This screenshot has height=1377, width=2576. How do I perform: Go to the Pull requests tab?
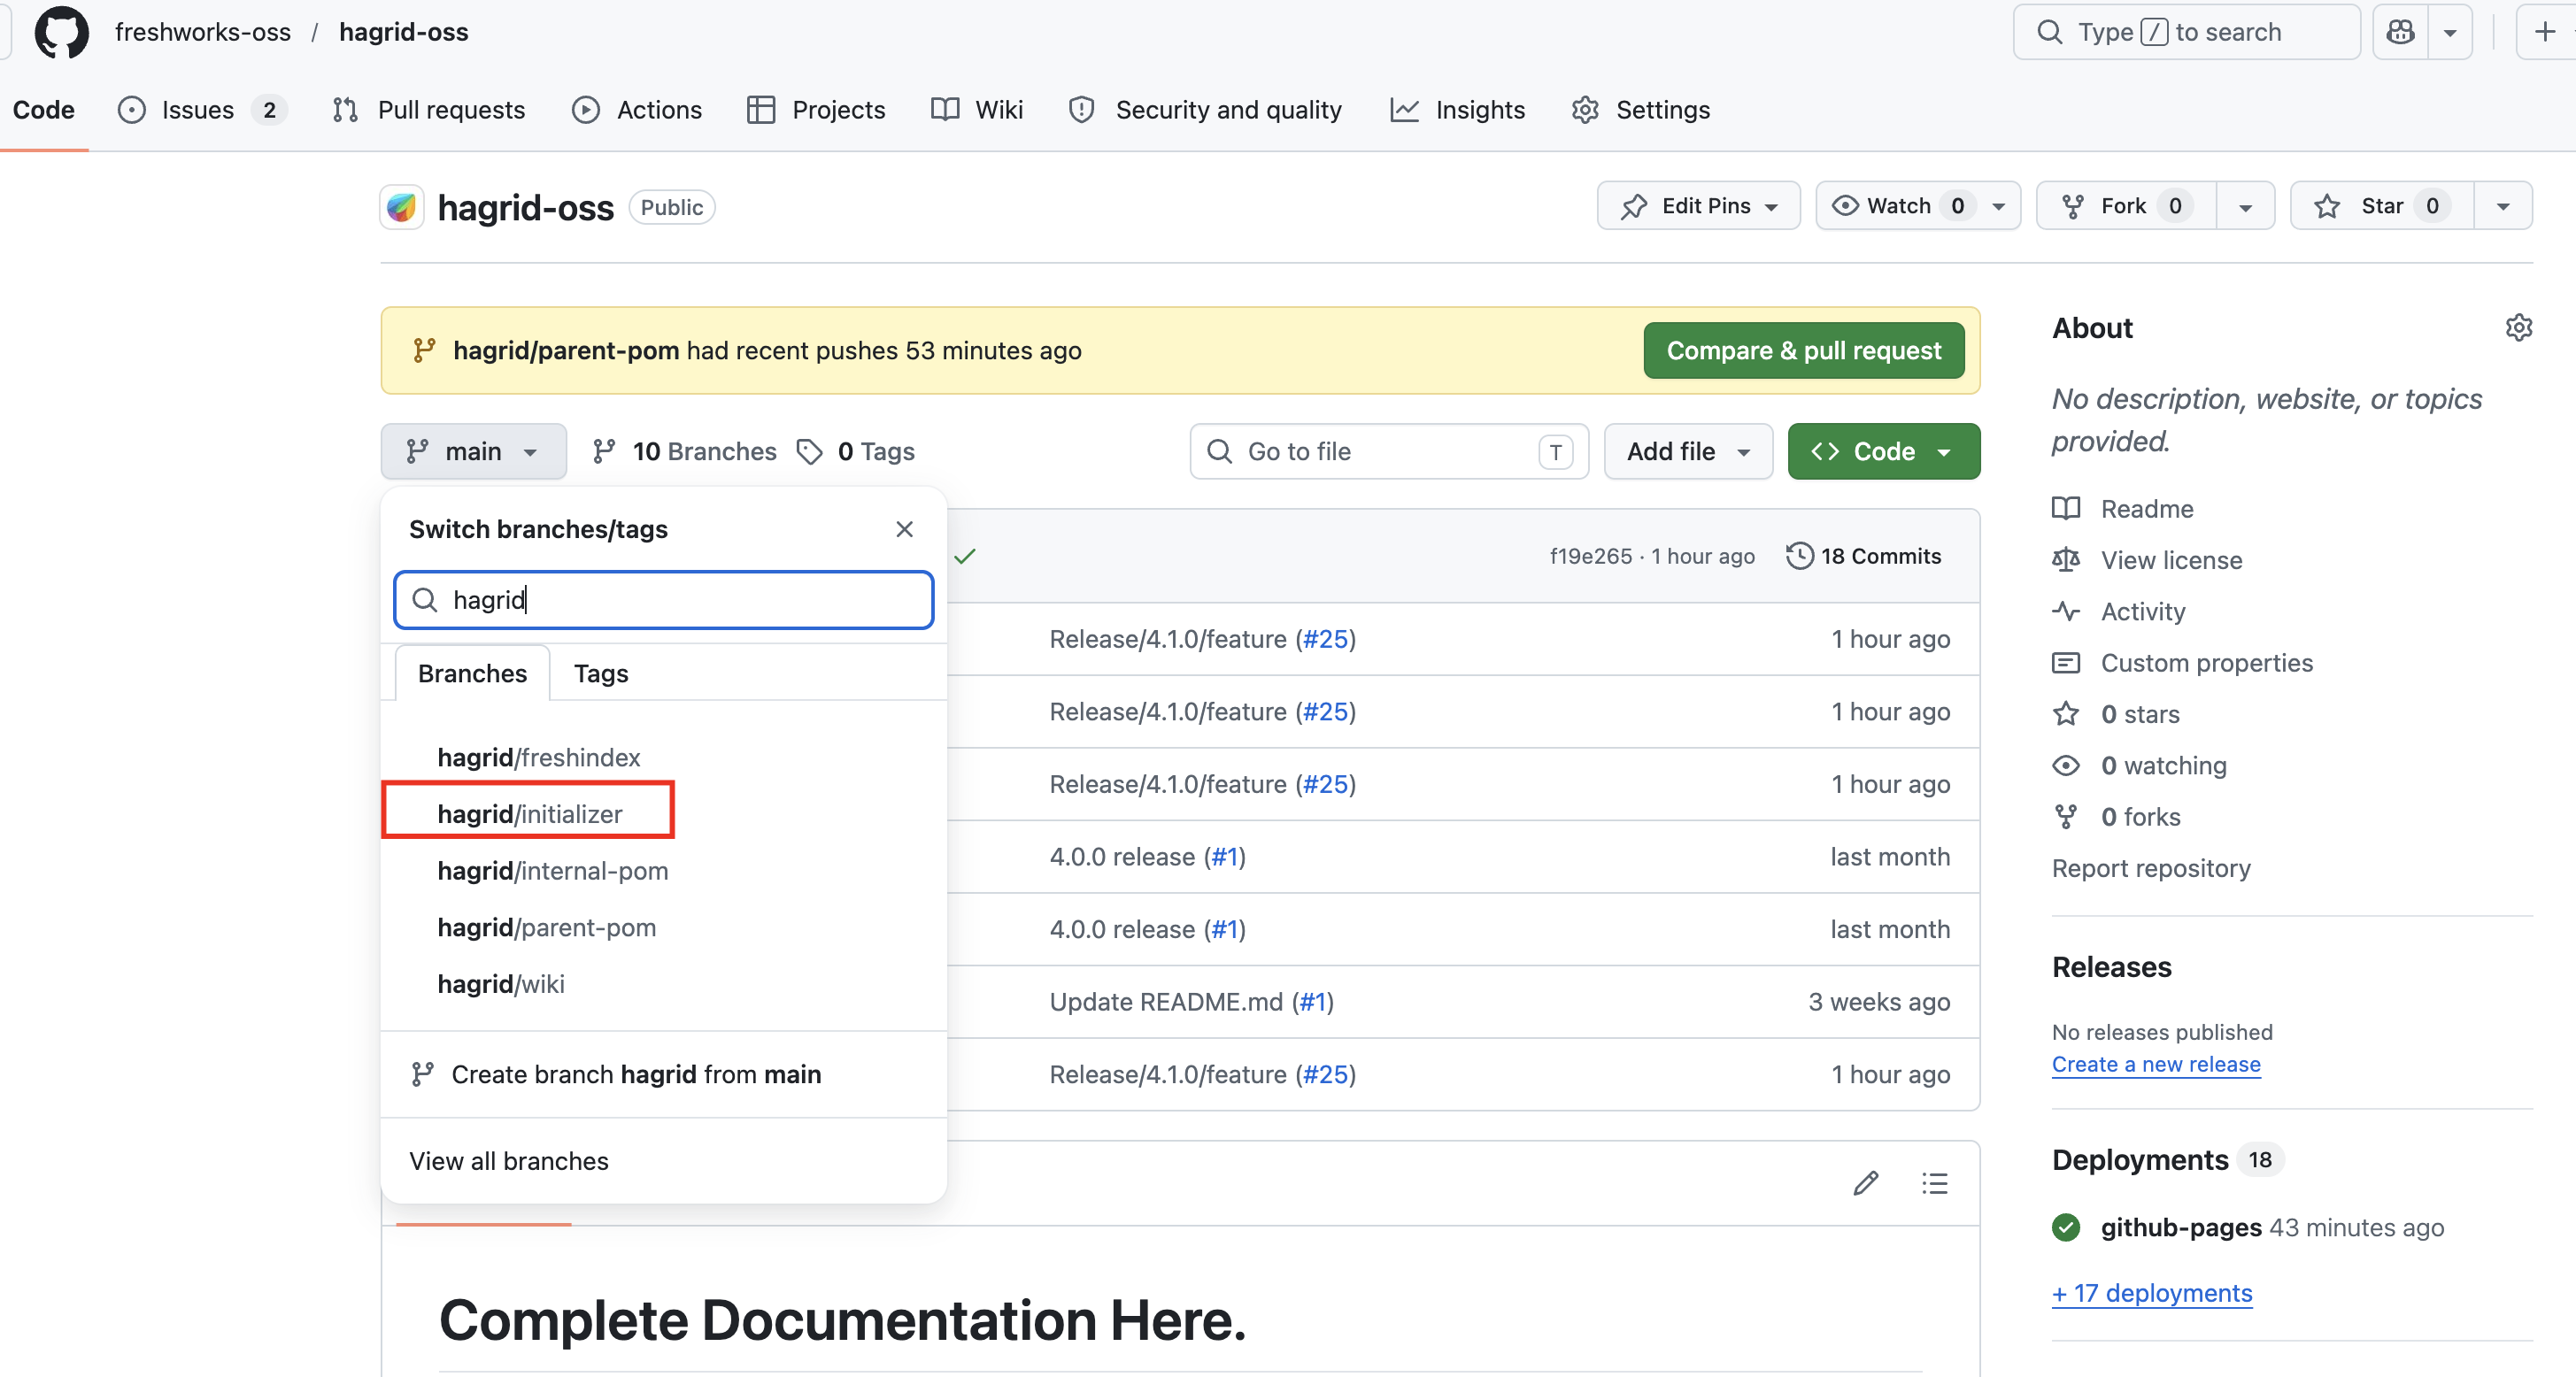pos(429,110)
